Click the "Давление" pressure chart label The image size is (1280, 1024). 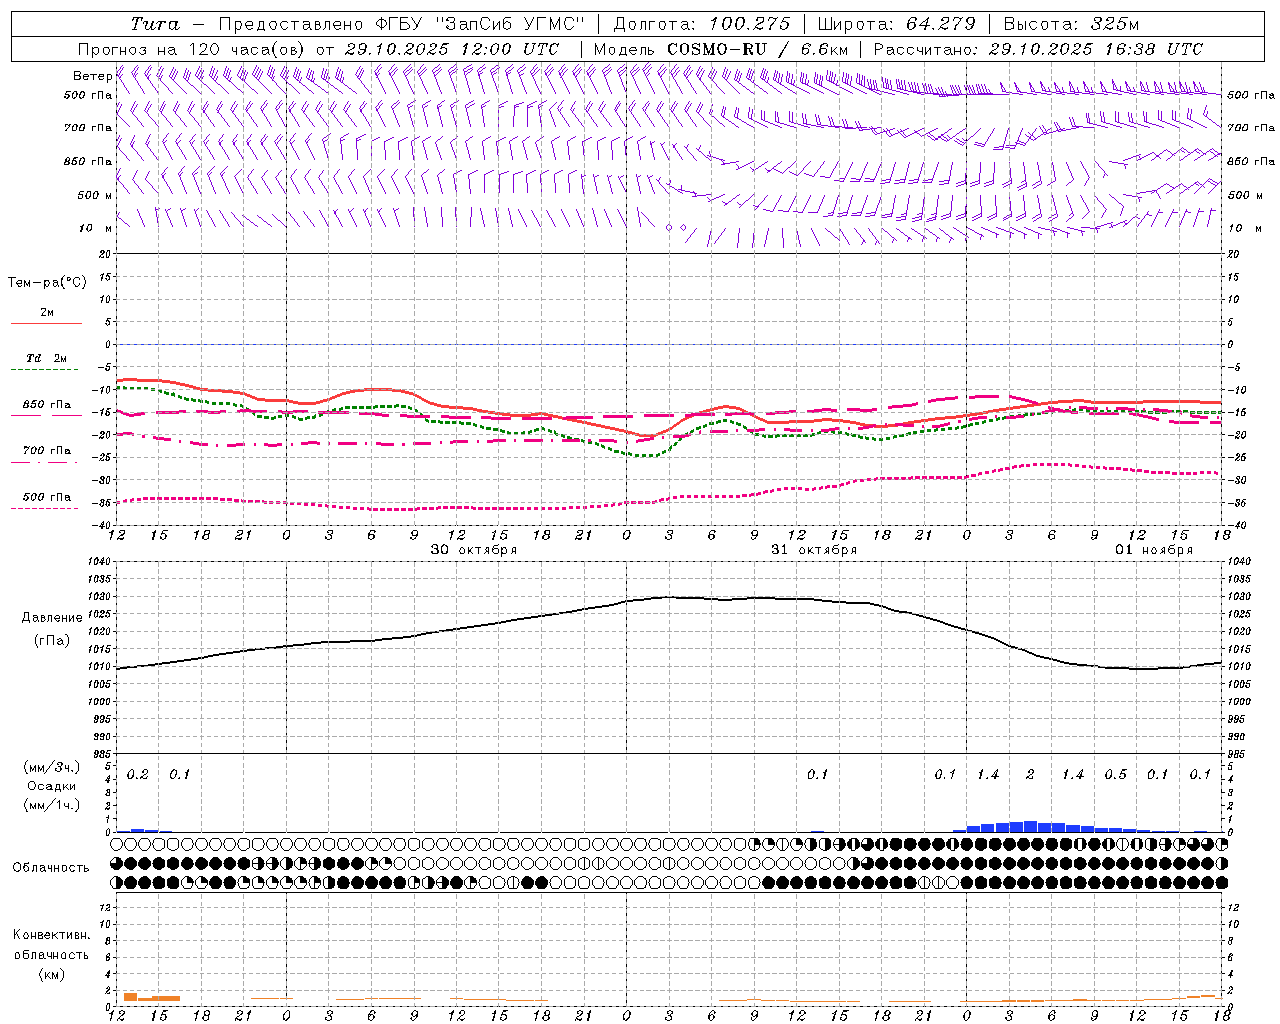click(52, 618)
